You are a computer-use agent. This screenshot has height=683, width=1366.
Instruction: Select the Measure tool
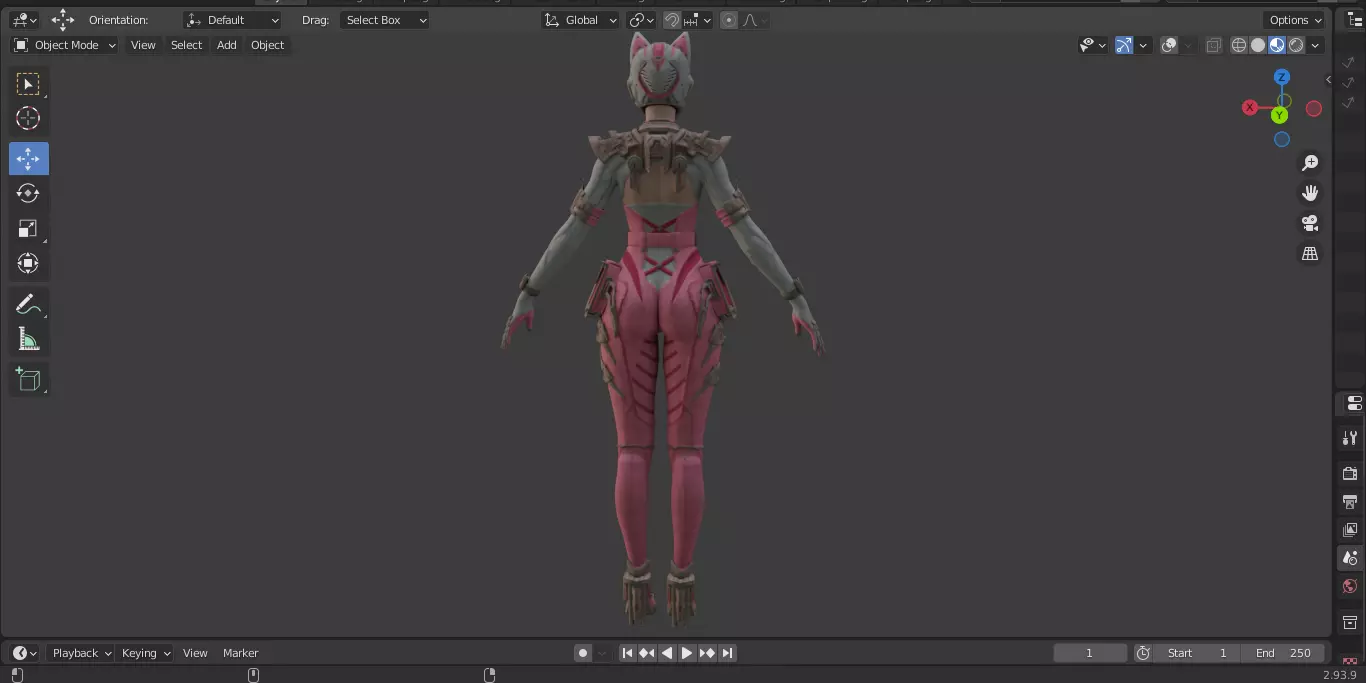[28, 340]
